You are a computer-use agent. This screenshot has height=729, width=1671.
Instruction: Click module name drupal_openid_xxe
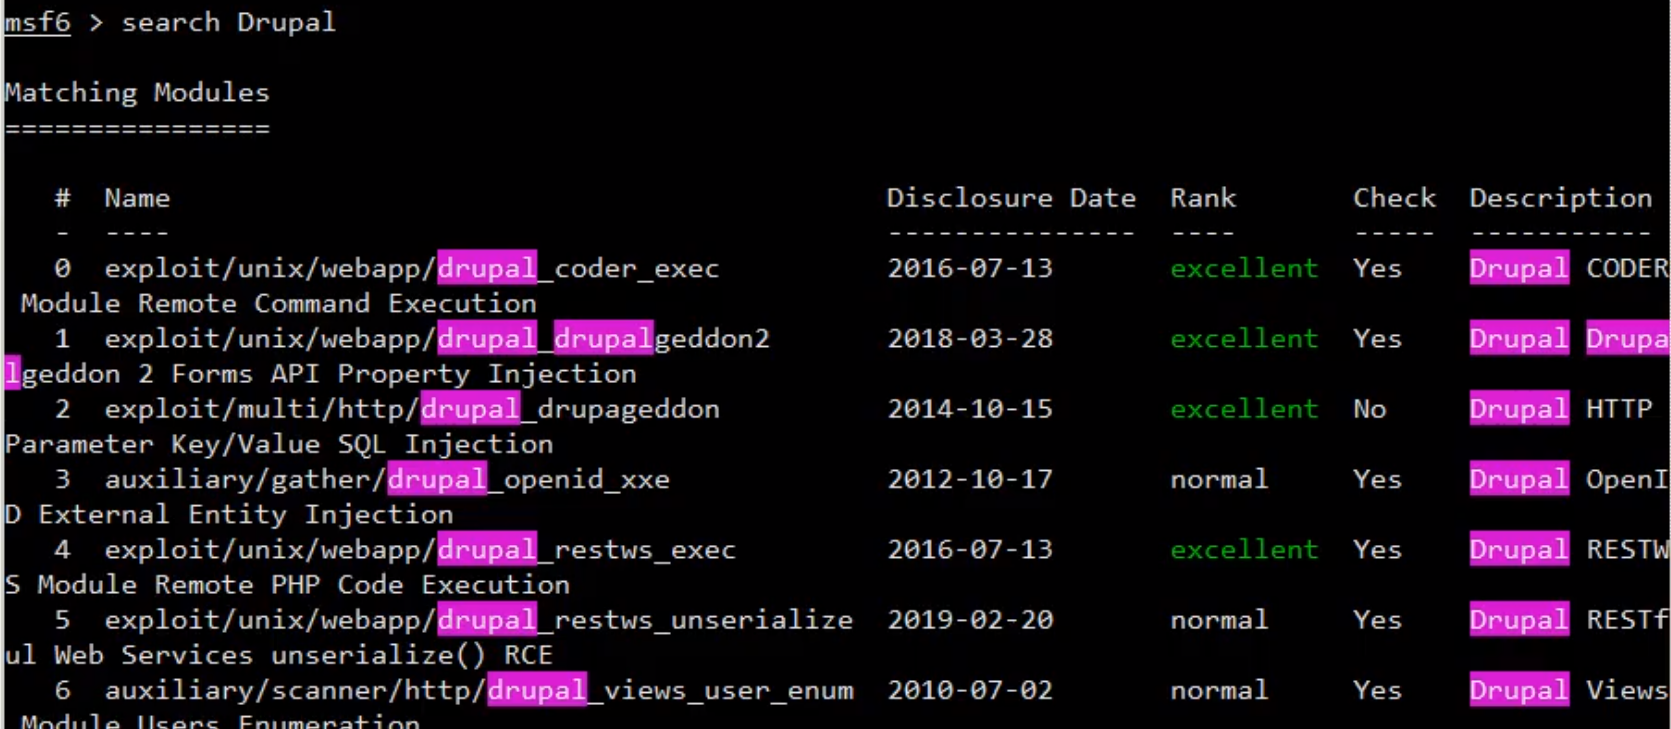click(387, 479)
